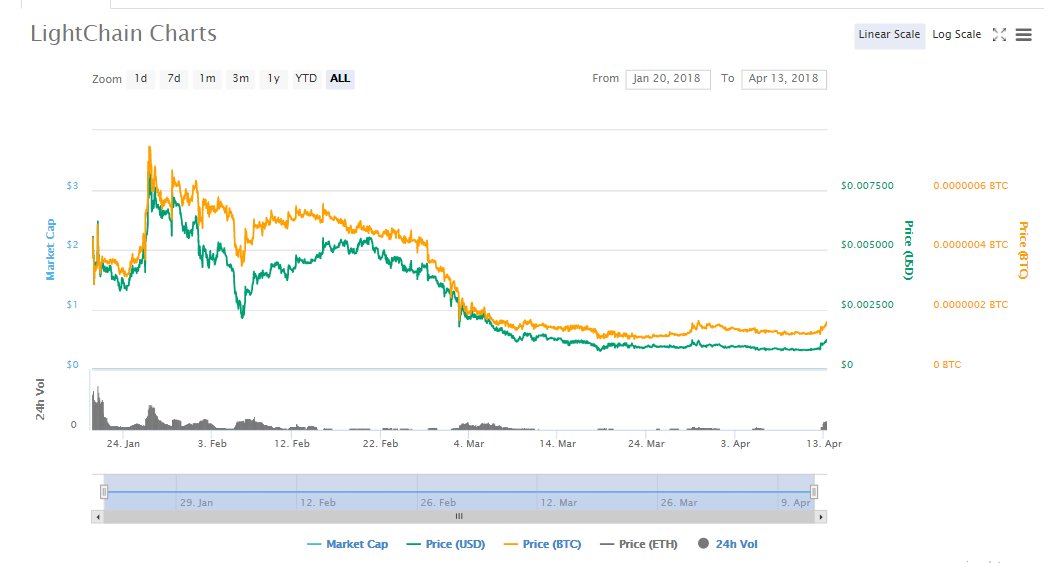Select the 1m zoom range
This screenshot has width=1057, height=563.
click(207, 78)
